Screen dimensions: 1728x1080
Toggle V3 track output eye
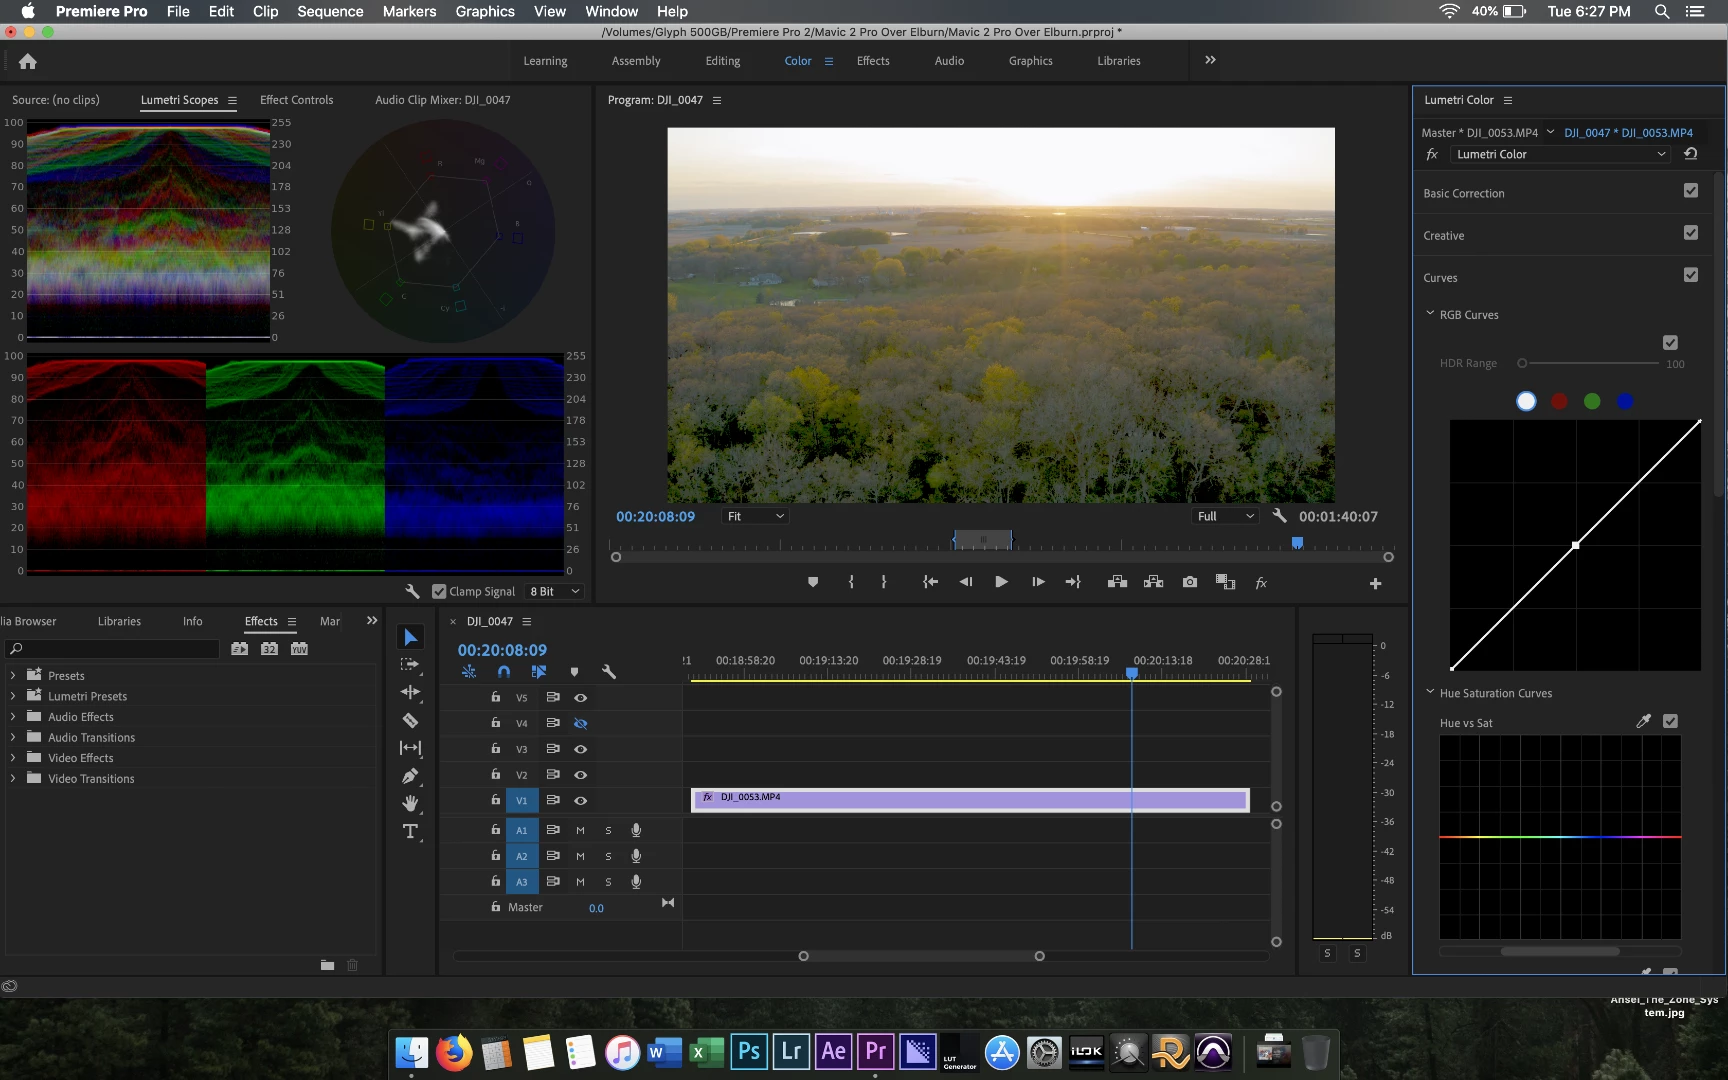click(580, 749)
